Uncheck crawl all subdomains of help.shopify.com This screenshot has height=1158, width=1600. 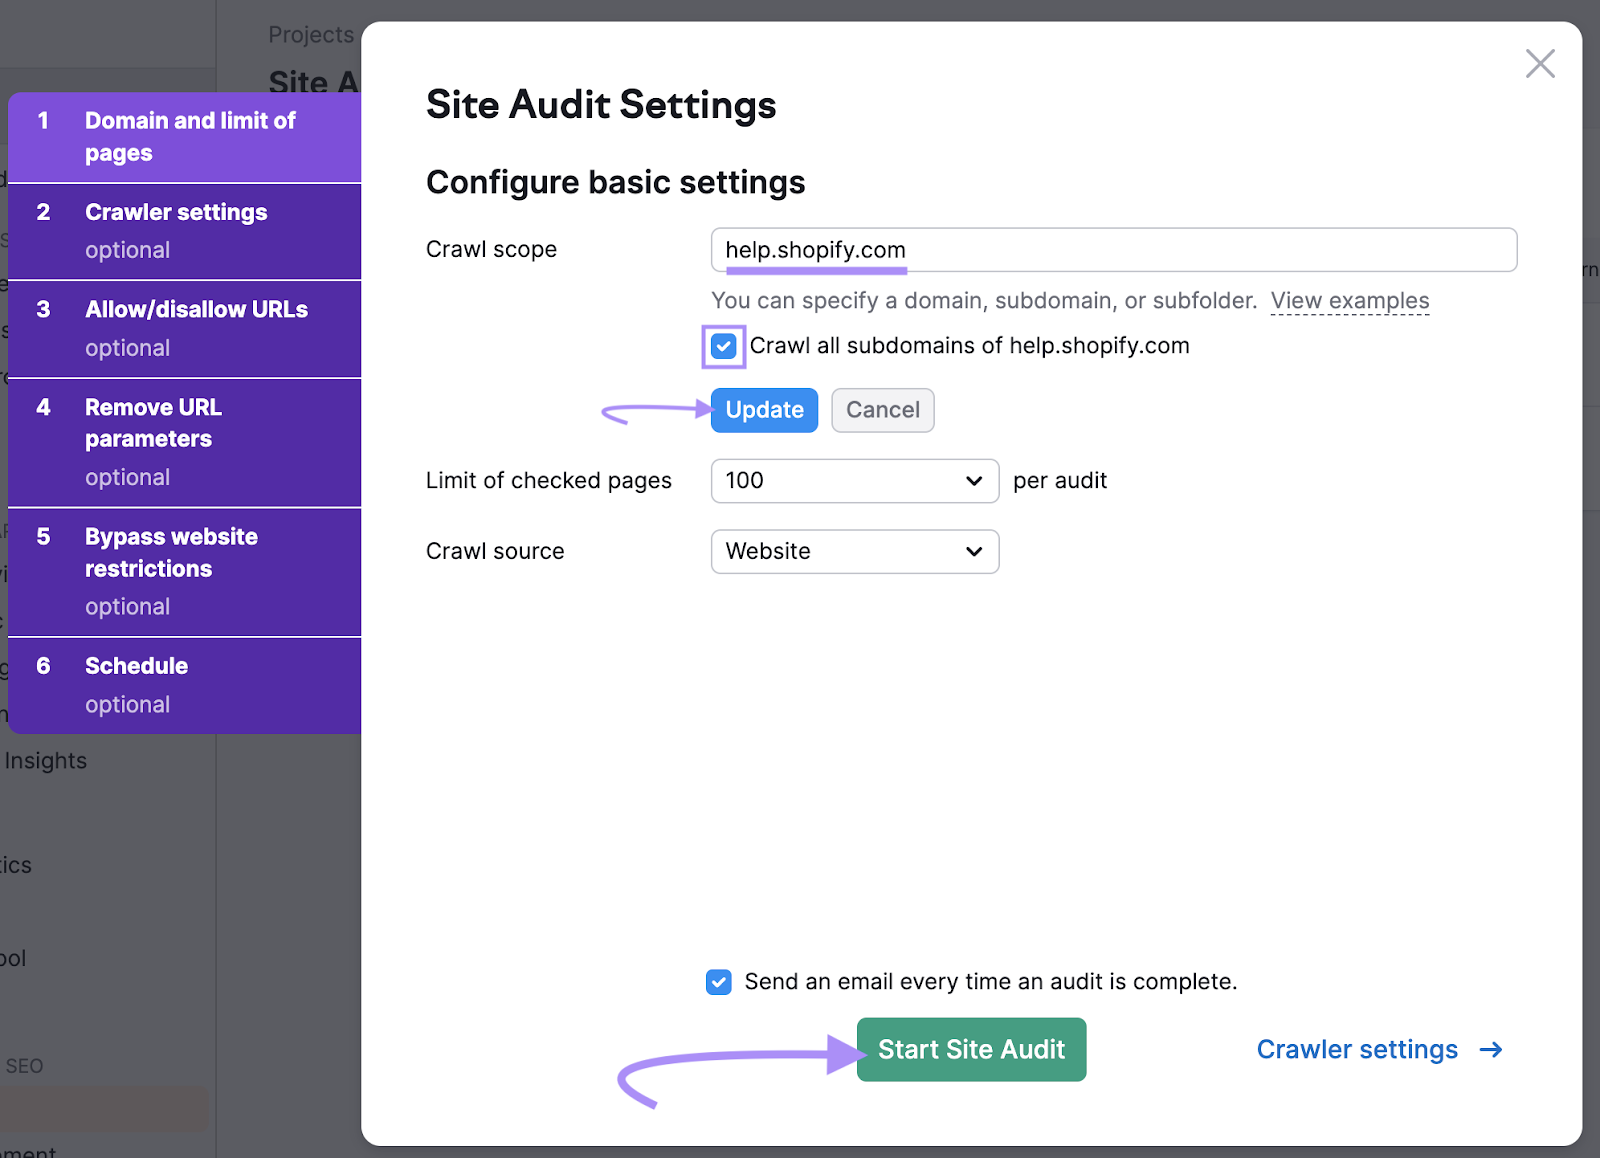pos(723,346)
